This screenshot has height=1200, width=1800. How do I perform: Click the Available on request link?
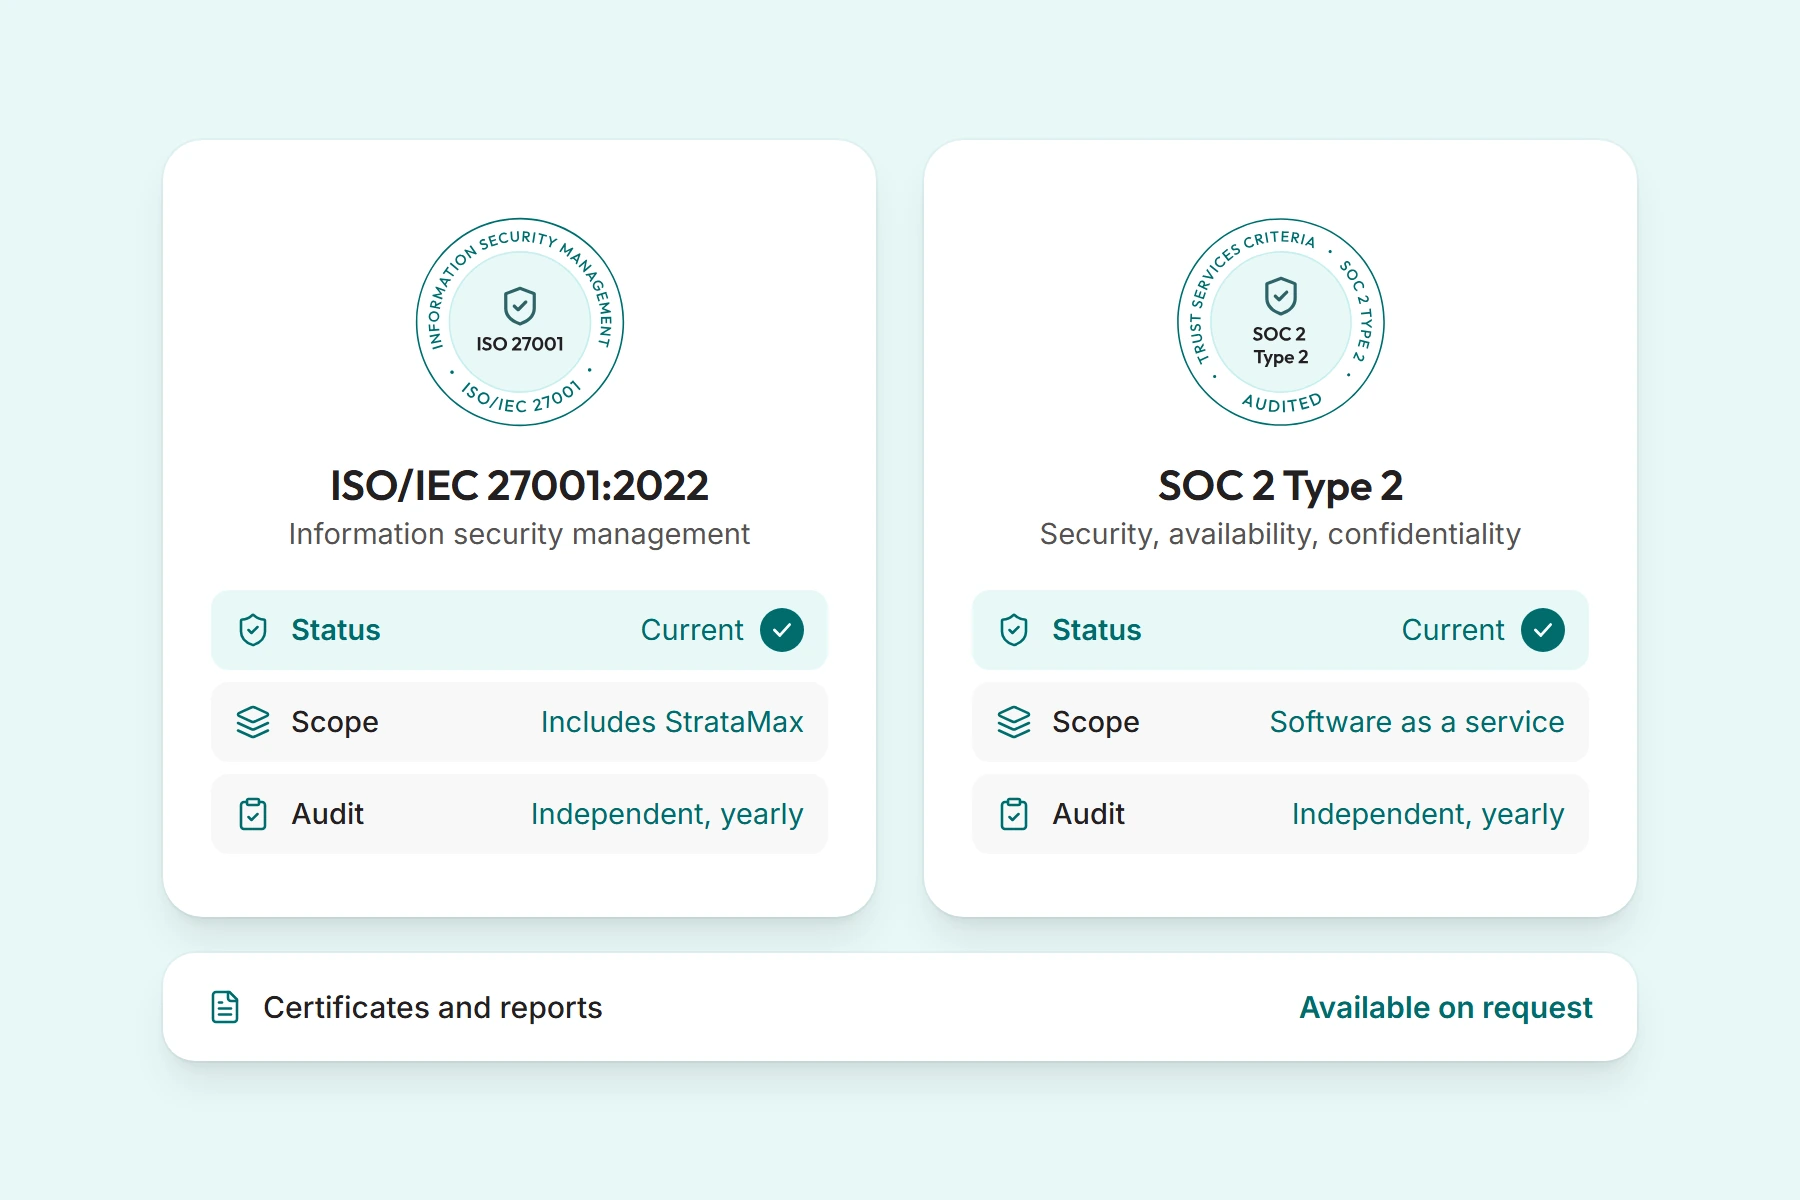1446,1007
